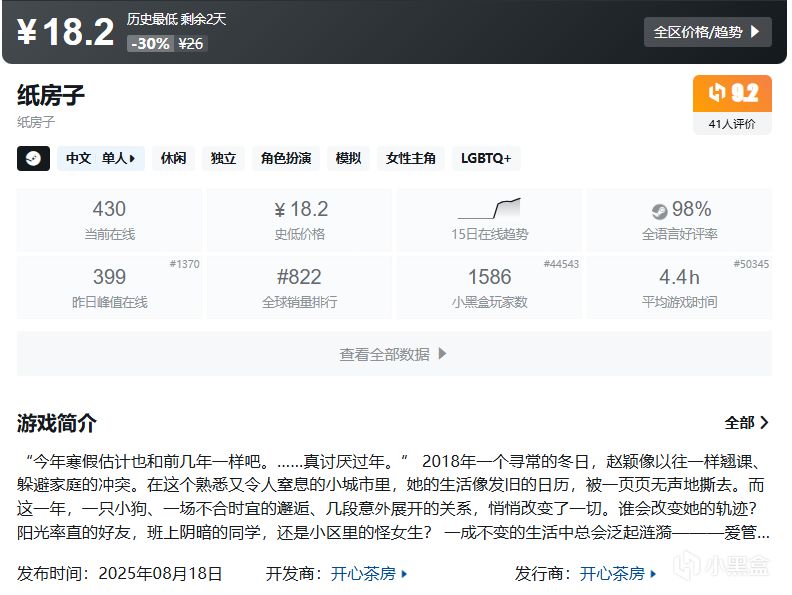Click the 历史最低 剩余2天 label
792x595 pixels.
coord(176,20)
